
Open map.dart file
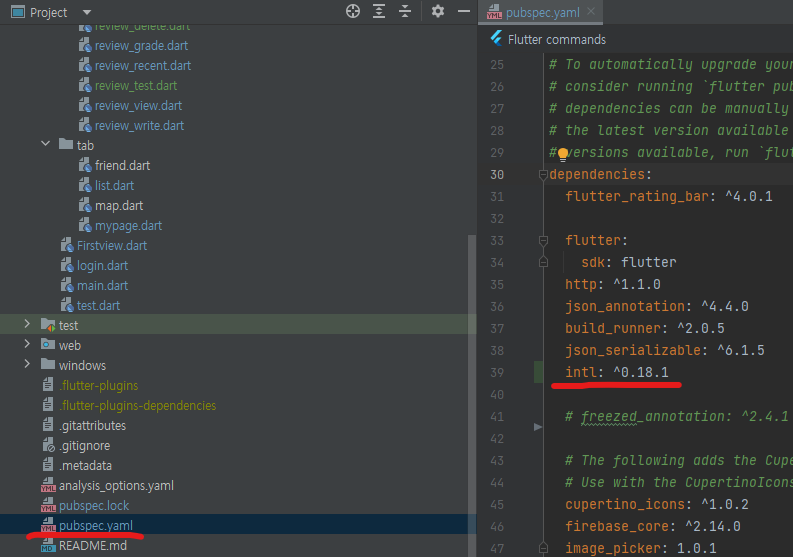click(119, 206)
